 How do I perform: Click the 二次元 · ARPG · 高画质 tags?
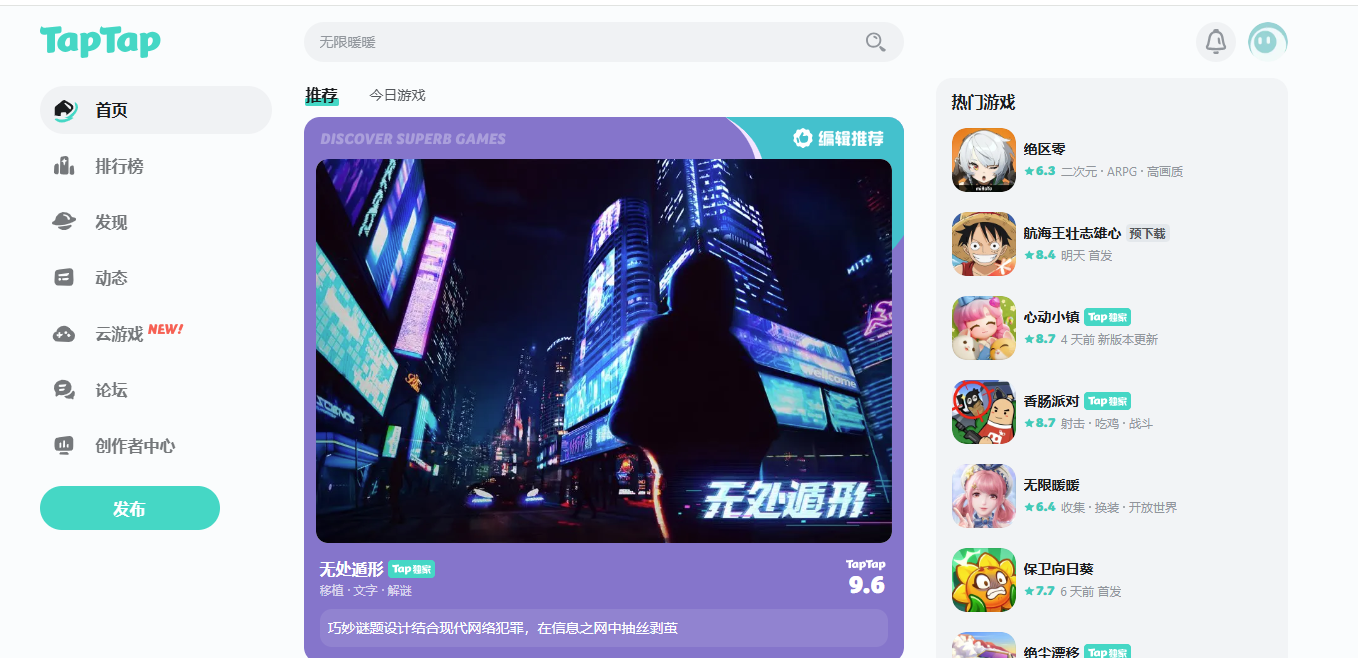[x=1122, y=171]
